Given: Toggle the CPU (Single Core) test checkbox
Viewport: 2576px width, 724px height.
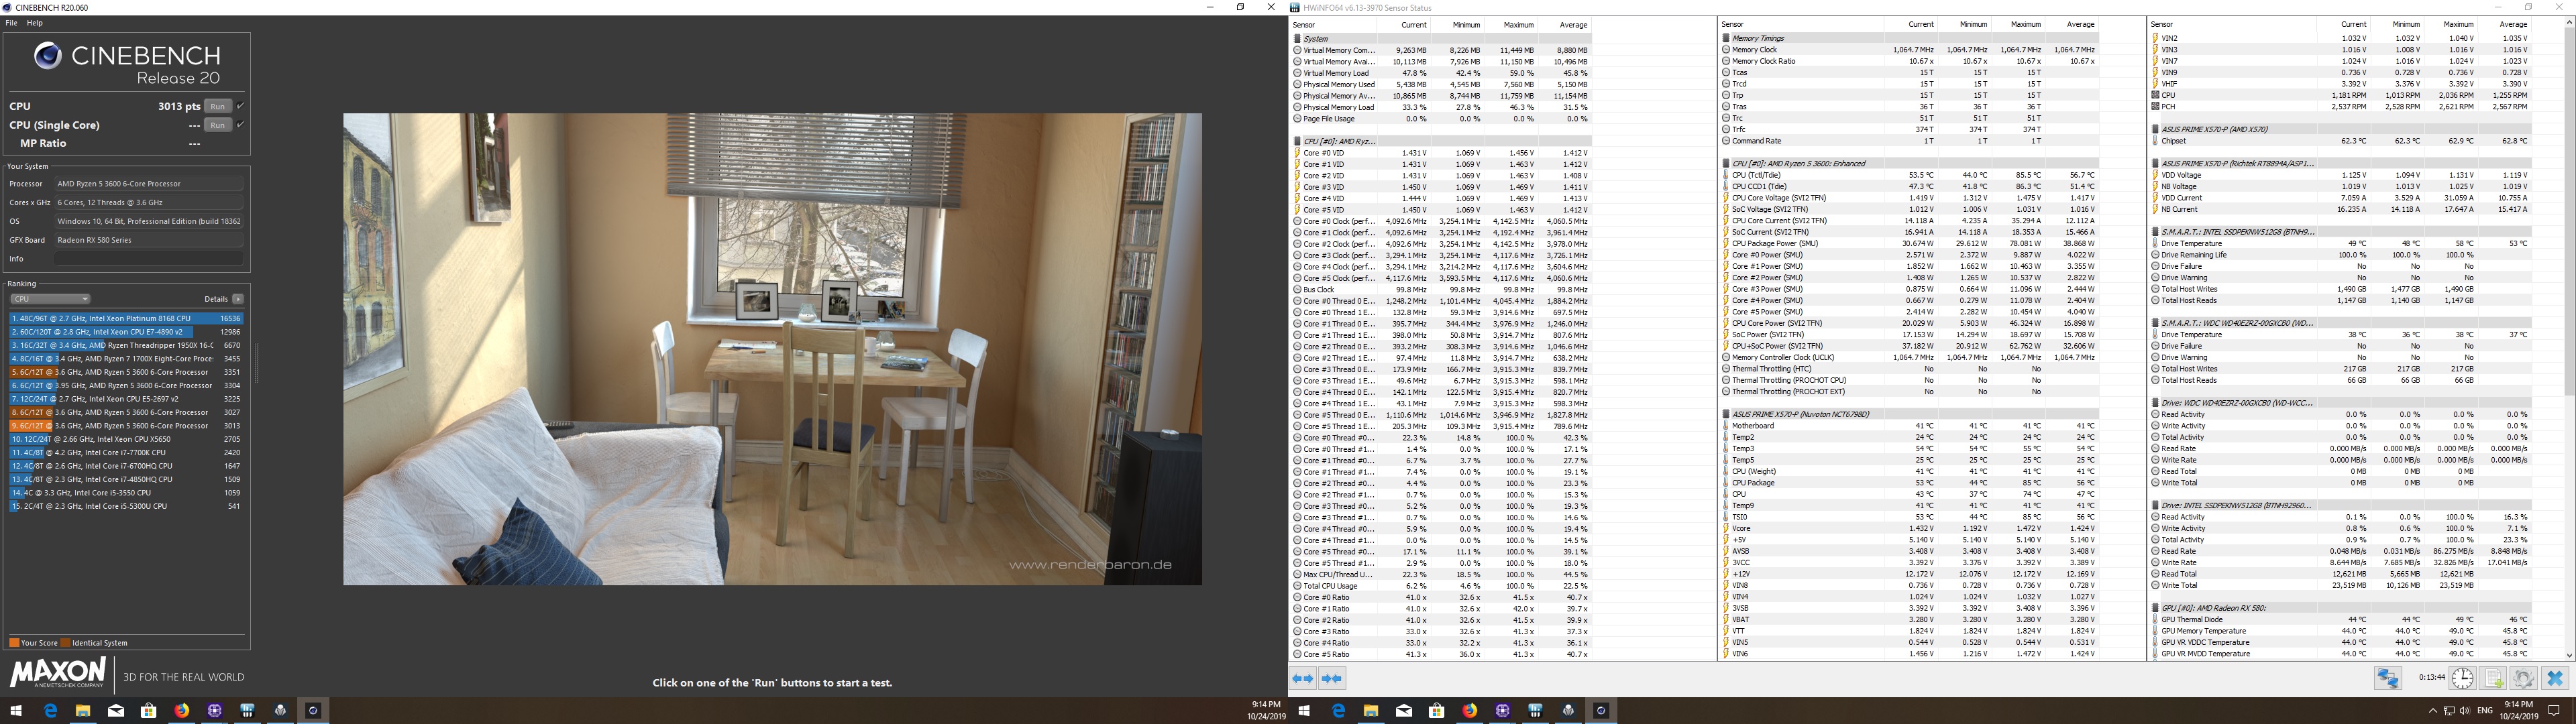Looking at the screenshot, I should click(241, 125).
